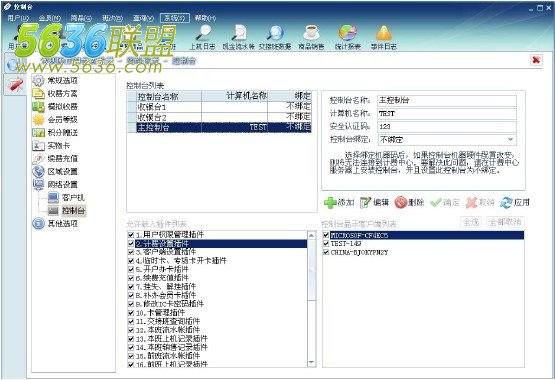
Task: Open the 查询(V) menu
Action: (x=143, y=18)
